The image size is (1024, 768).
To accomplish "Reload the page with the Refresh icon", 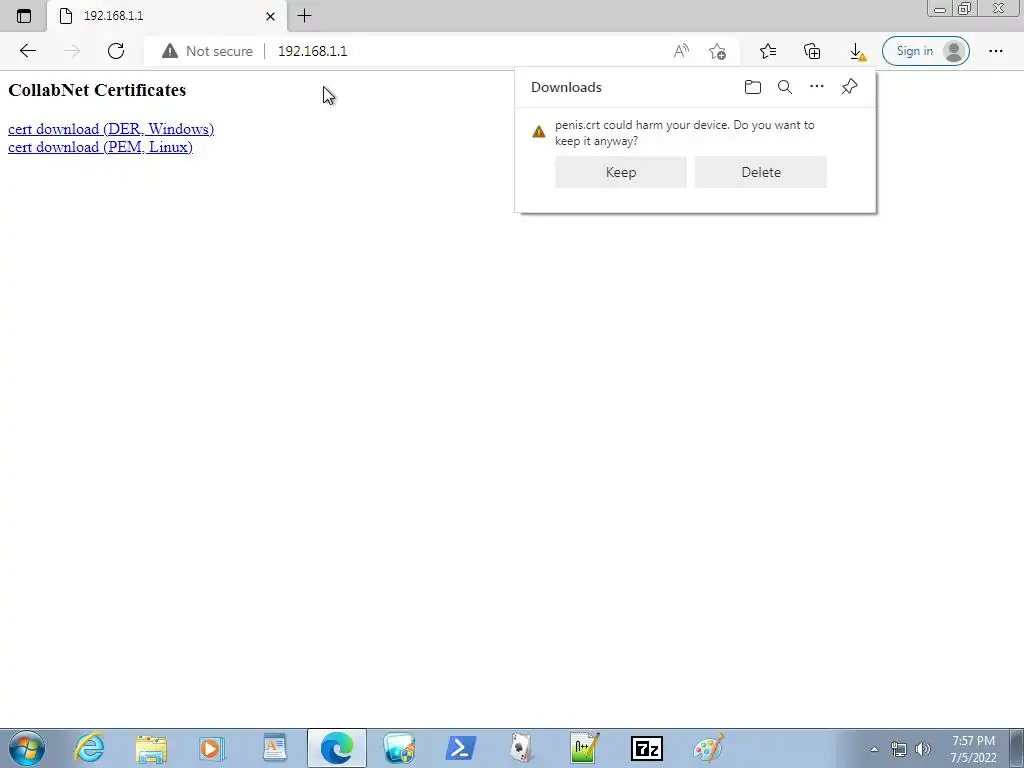I will [116, 51].
